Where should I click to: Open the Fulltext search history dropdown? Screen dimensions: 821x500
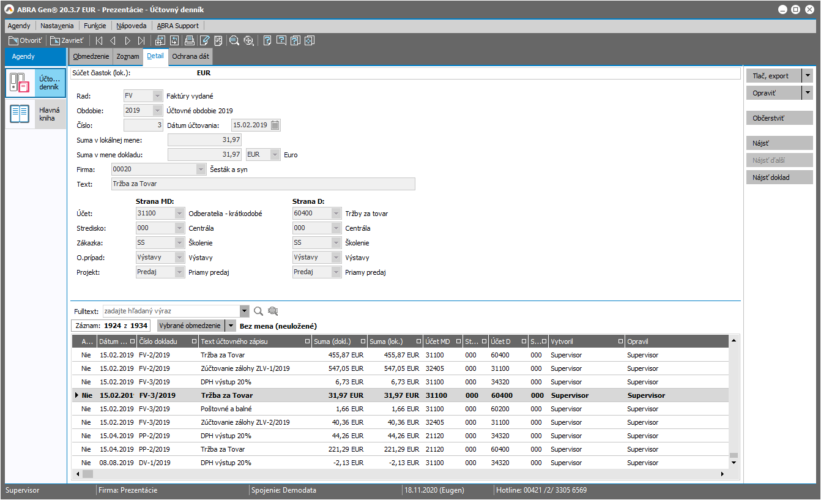click(245, 311)
